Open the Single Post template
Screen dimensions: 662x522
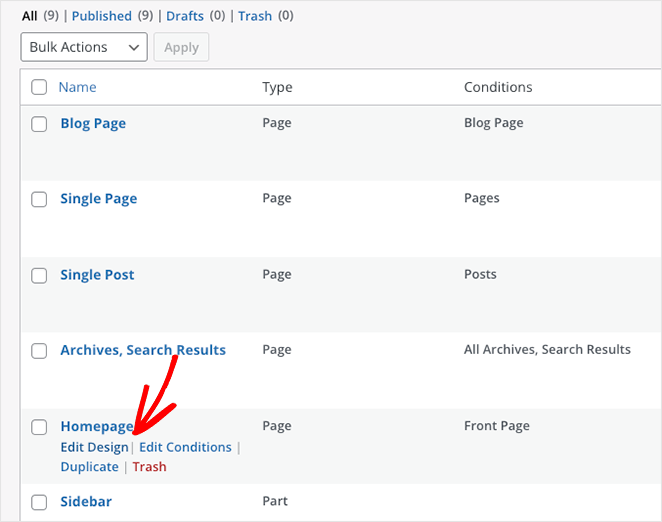(97, 275)
